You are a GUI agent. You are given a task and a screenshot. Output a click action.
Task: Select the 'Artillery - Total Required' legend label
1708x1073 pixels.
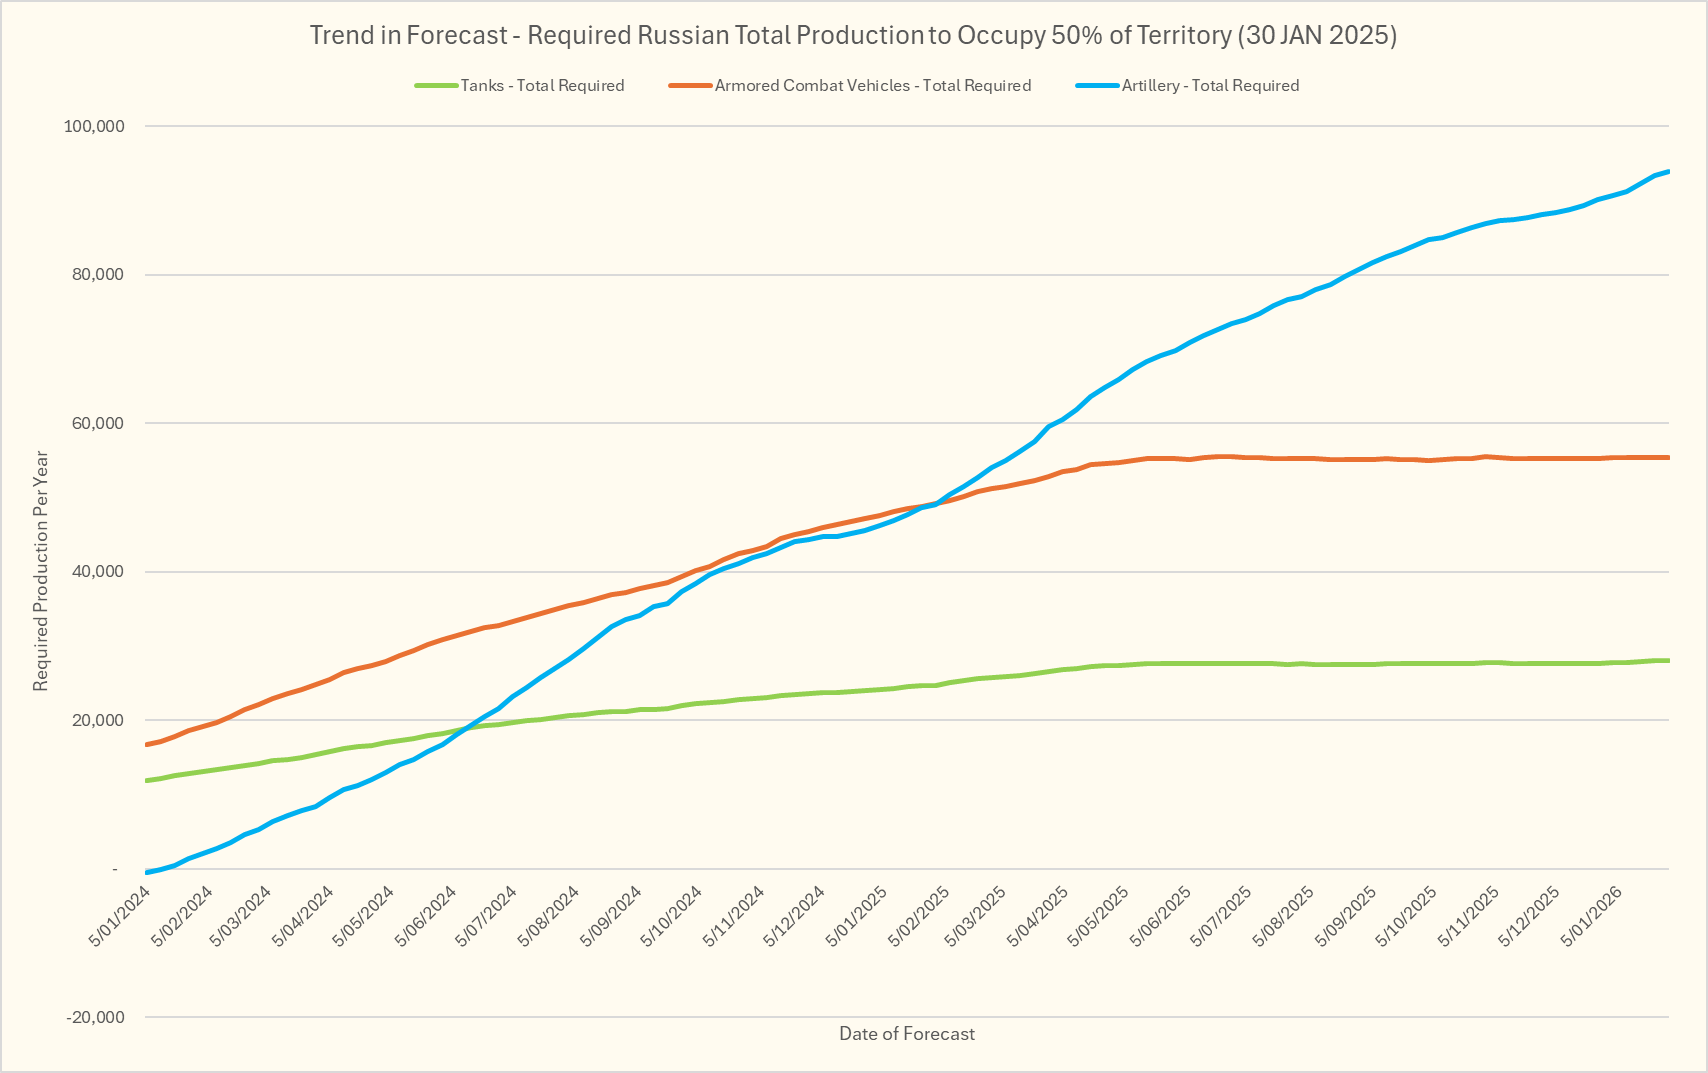1210,86
